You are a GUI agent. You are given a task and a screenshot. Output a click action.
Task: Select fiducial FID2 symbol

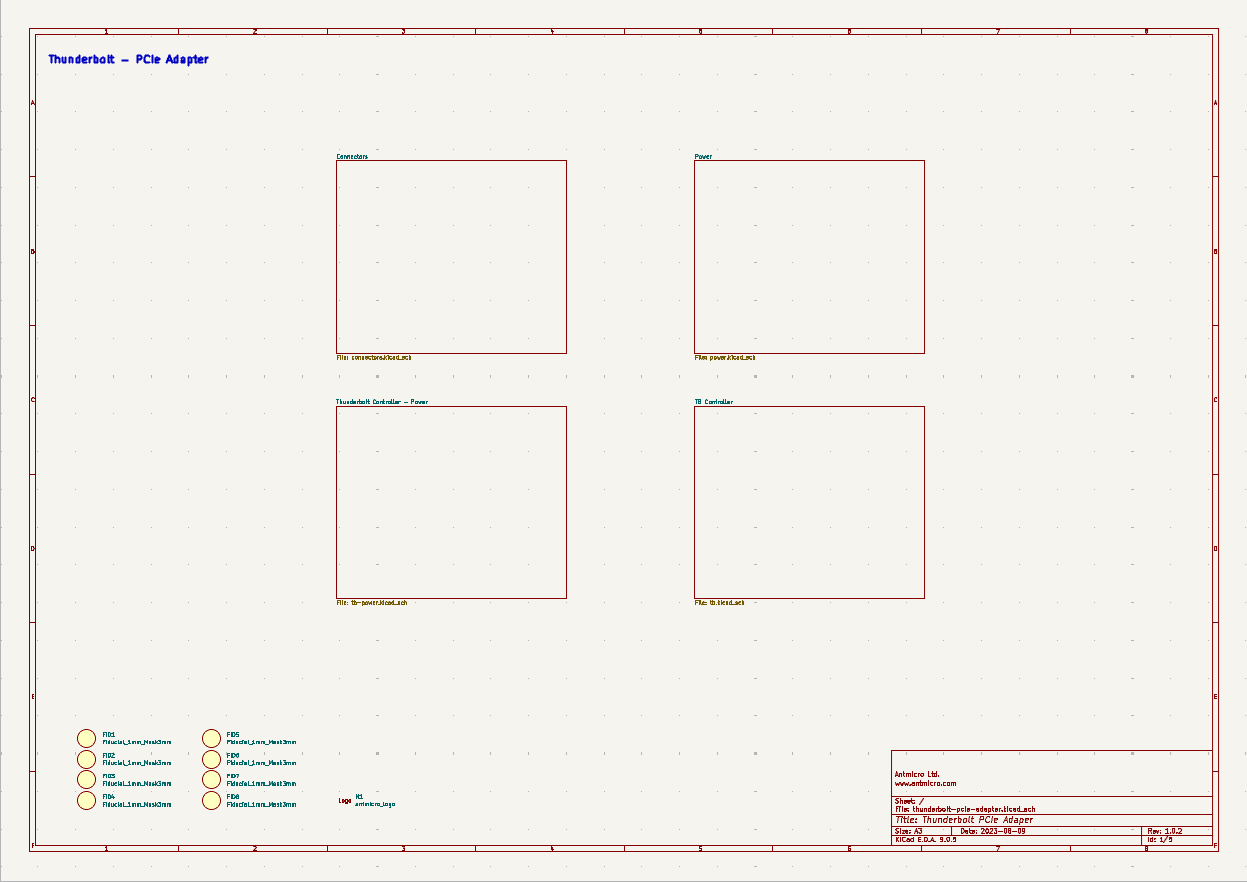[x=88, y=759]
